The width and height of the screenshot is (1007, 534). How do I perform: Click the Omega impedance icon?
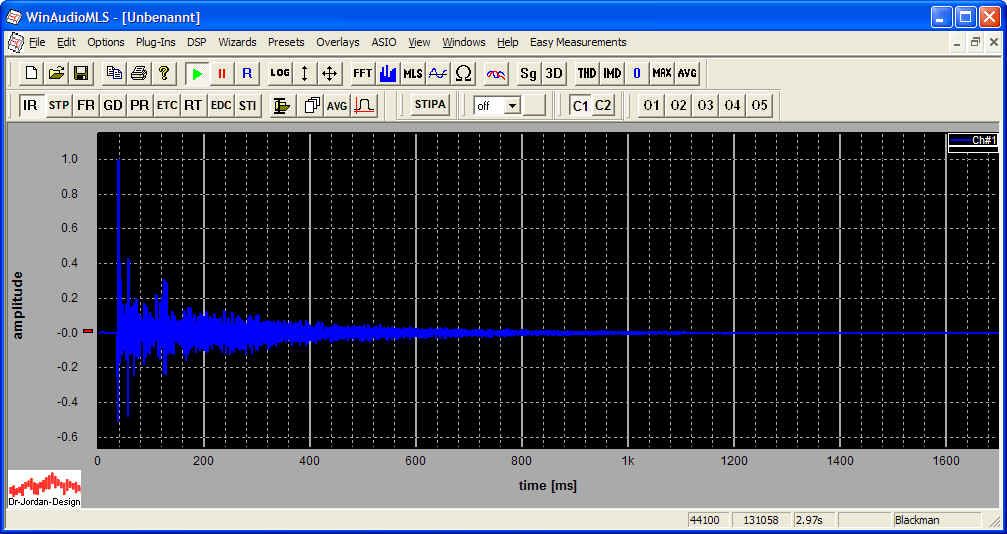pyautogui.click(x=463, y=73)
